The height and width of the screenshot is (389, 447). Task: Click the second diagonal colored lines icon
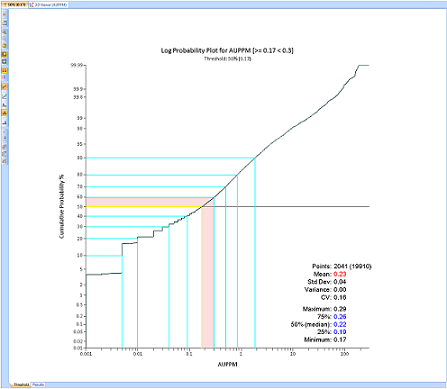[x=4, y=154]
